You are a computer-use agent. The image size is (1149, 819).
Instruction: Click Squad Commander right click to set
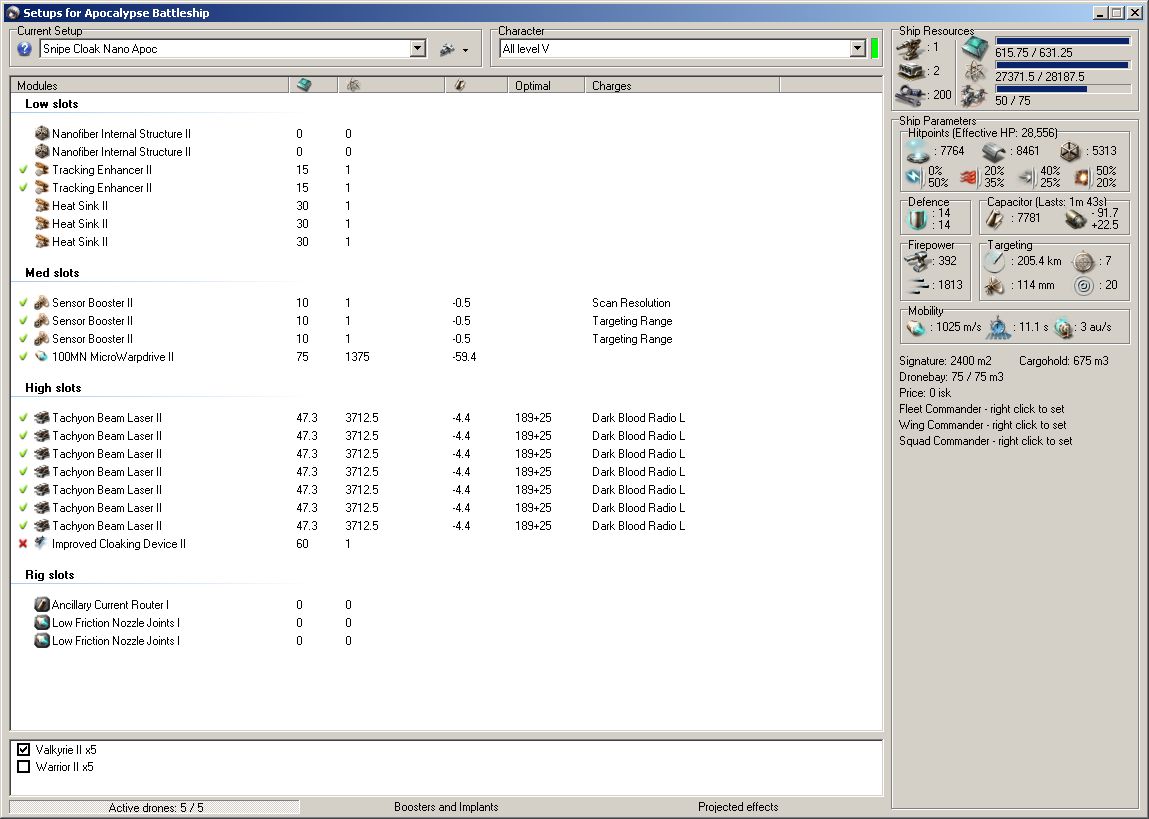986,441
